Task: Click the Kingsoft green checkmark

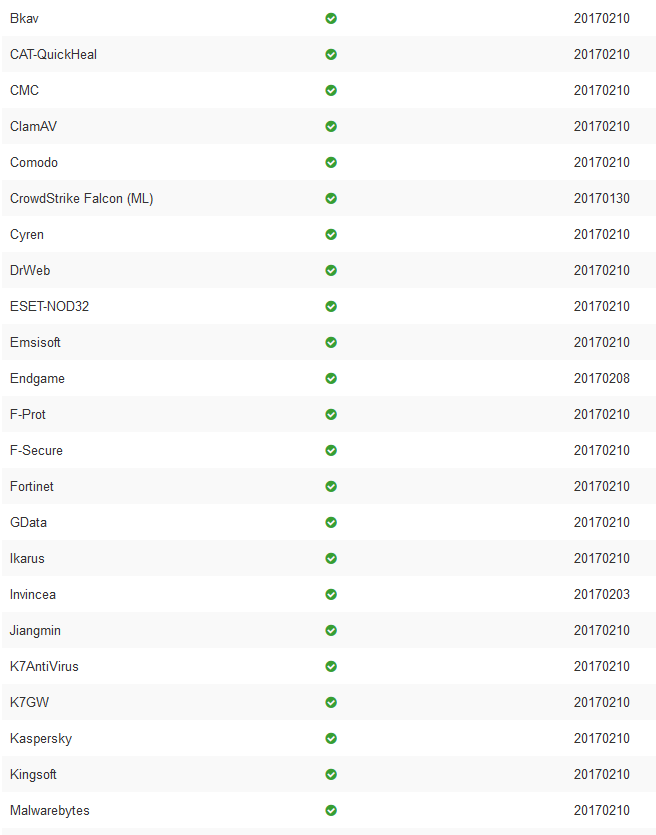Action: click(331, 774)
